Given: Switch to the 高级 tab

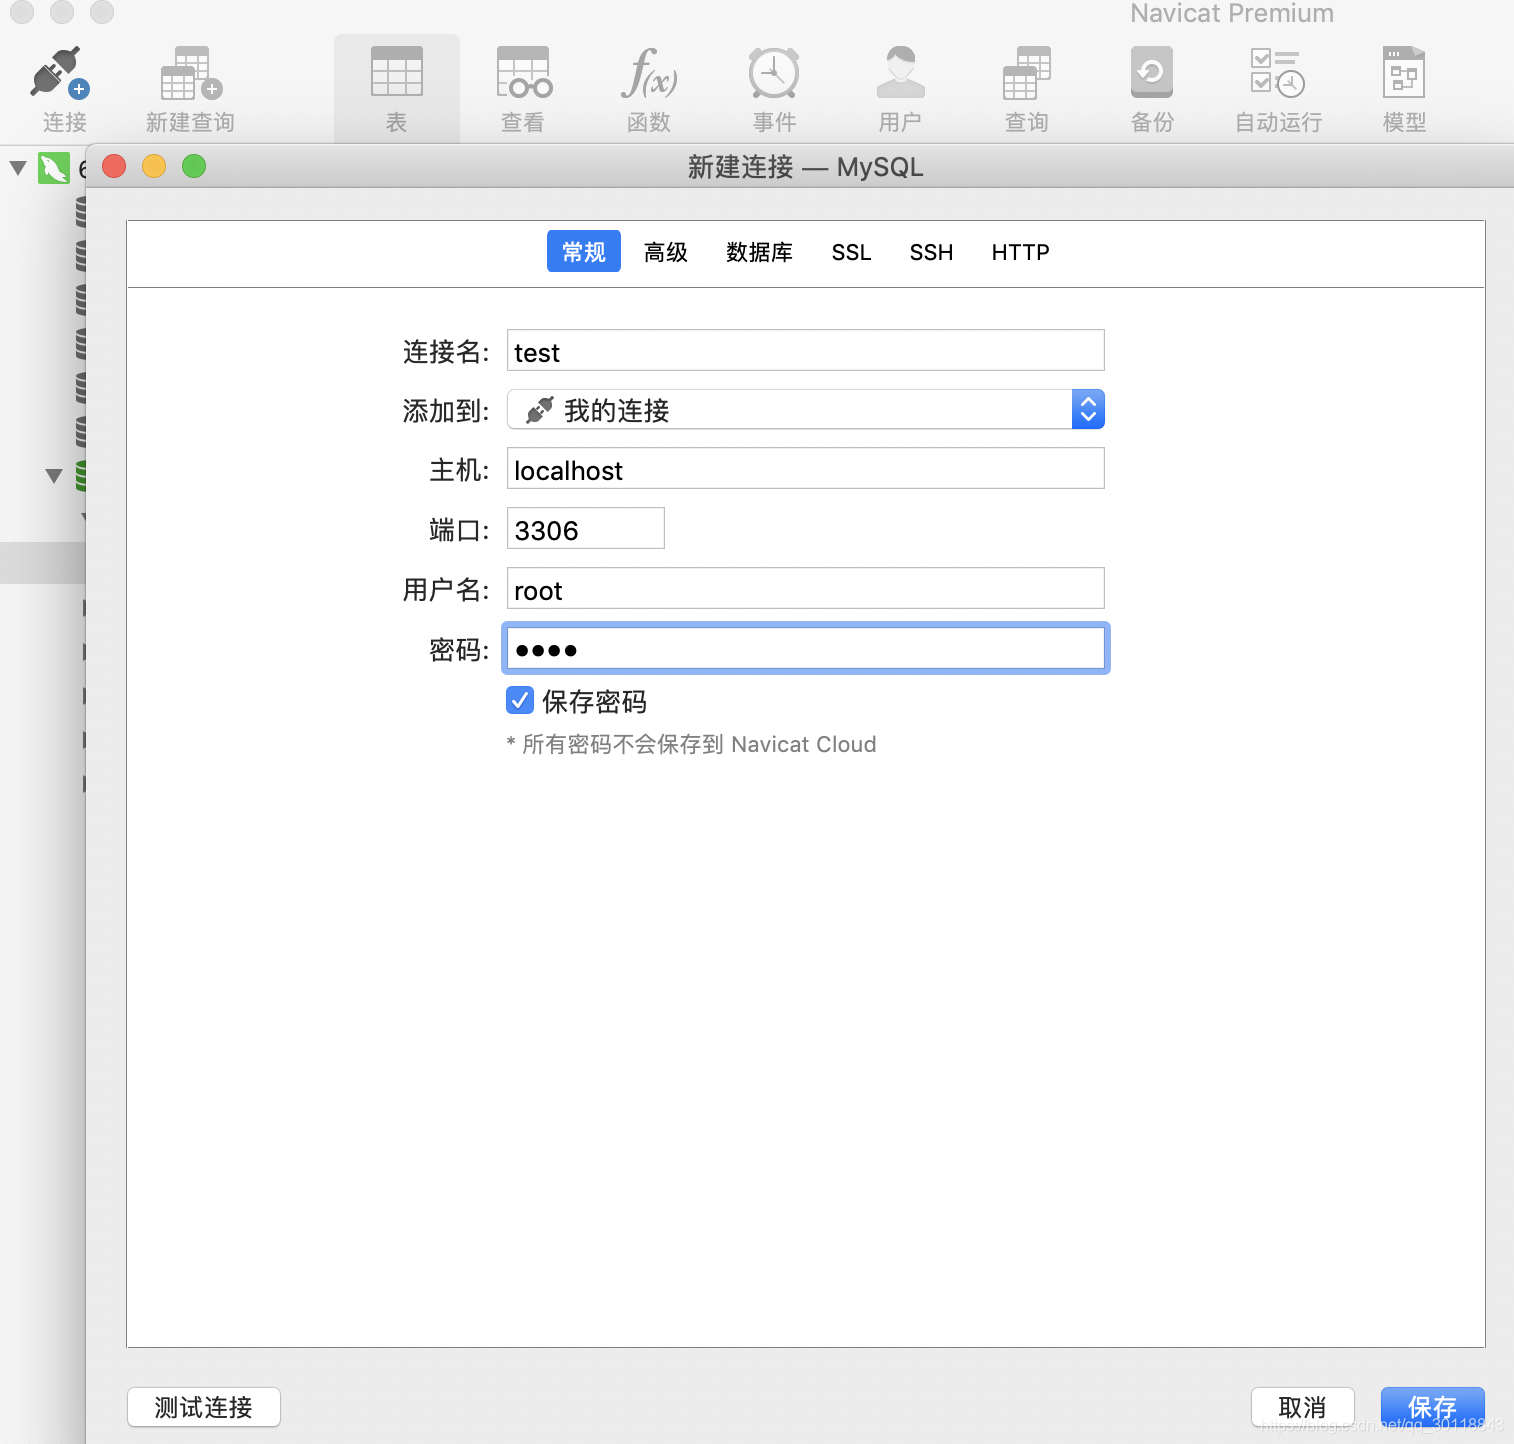Looking at the screenshot, I should click(666, 252).
